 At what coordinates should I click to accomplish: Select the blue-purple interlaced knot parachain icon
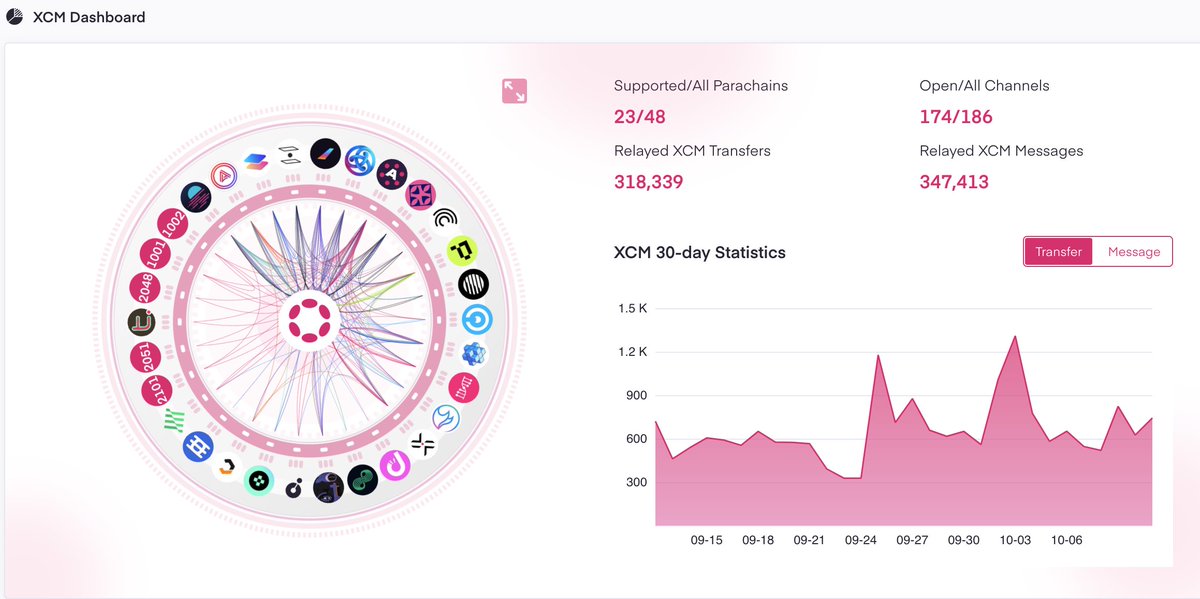(x=359, y=159)
